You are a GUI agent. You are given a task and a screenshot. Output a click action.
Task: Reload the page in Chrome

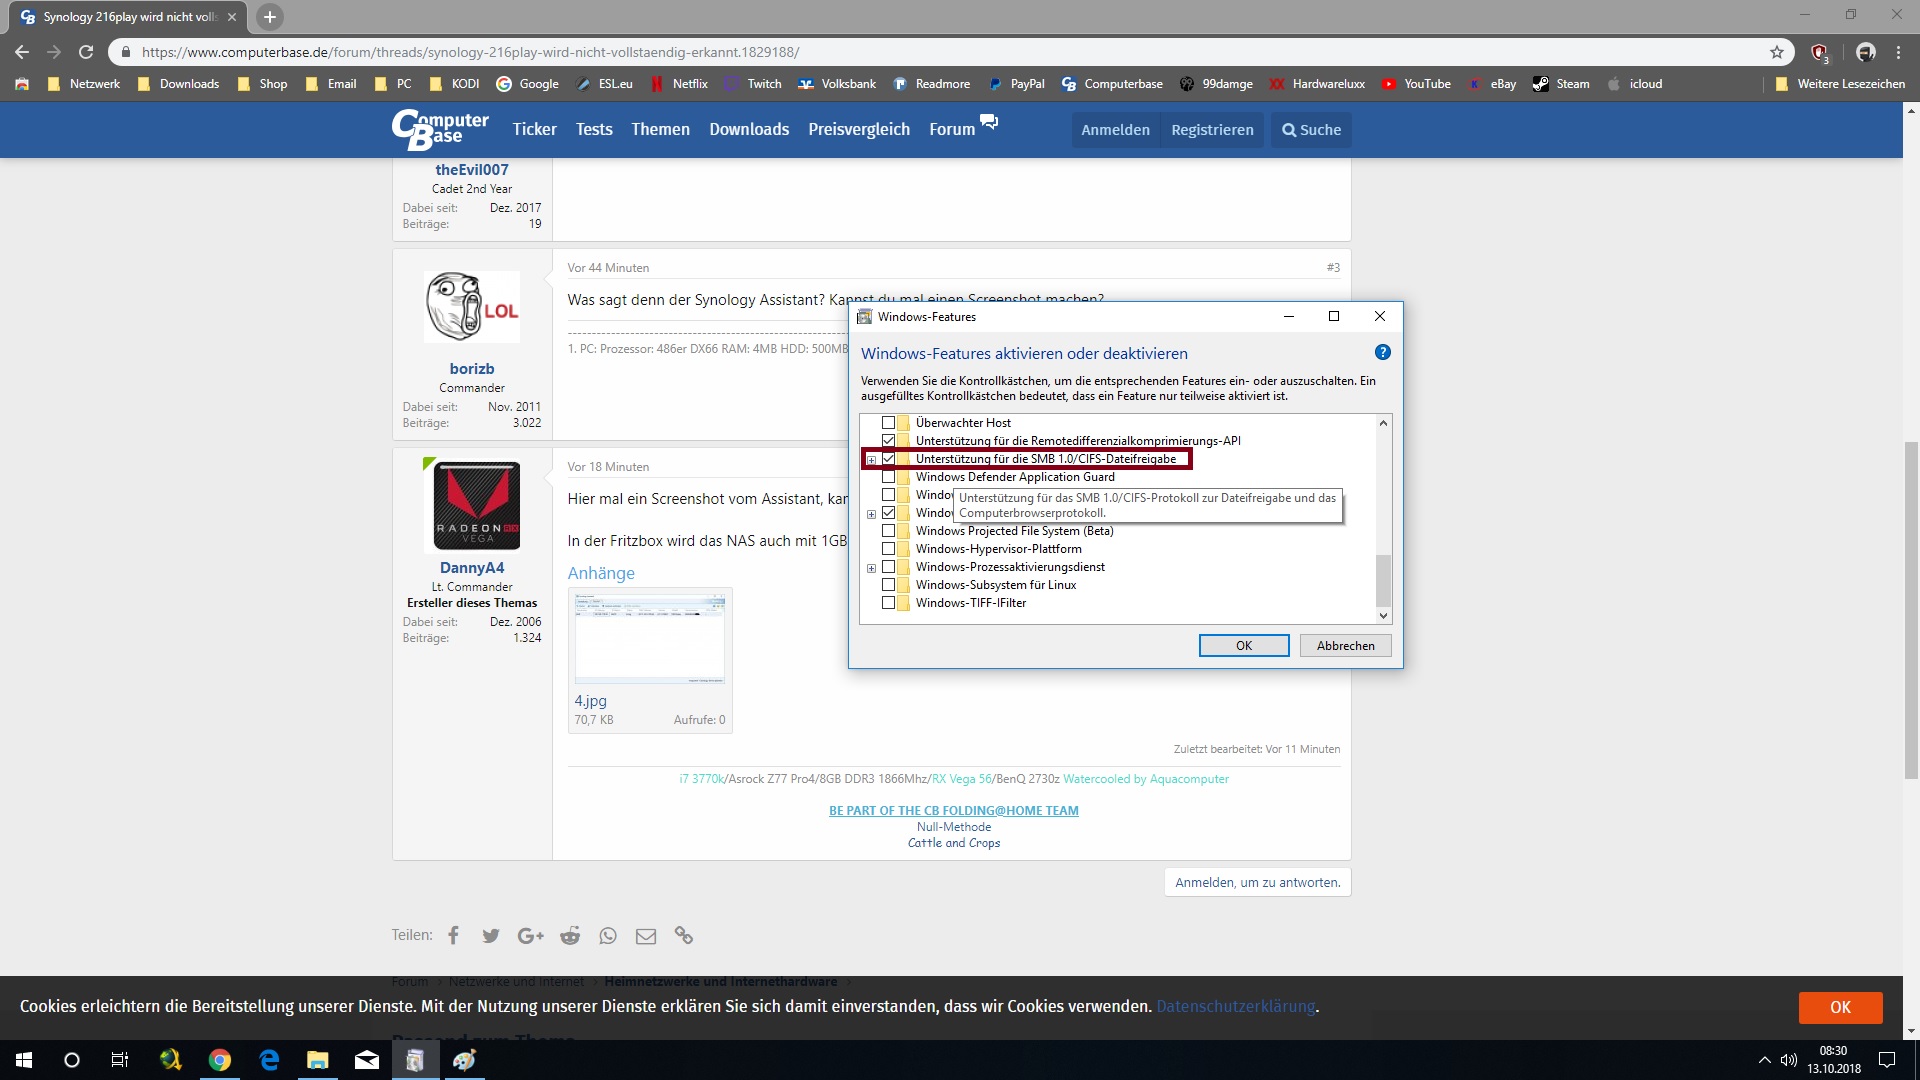(86, 52)
